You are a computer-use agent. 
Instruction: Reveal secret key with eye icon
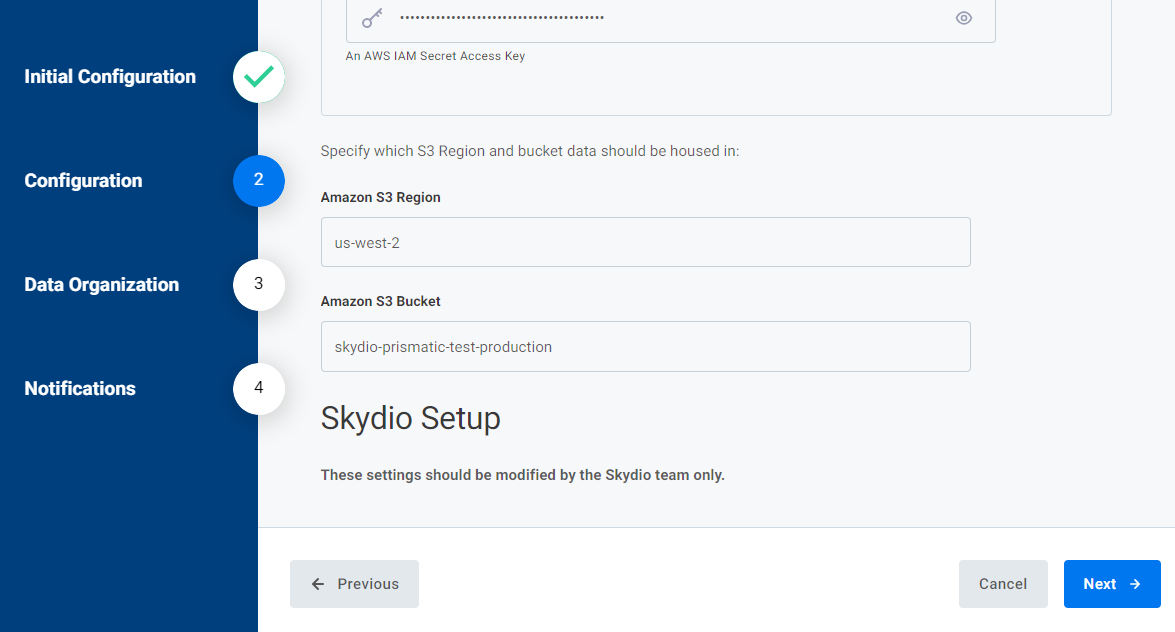point(964,18)
